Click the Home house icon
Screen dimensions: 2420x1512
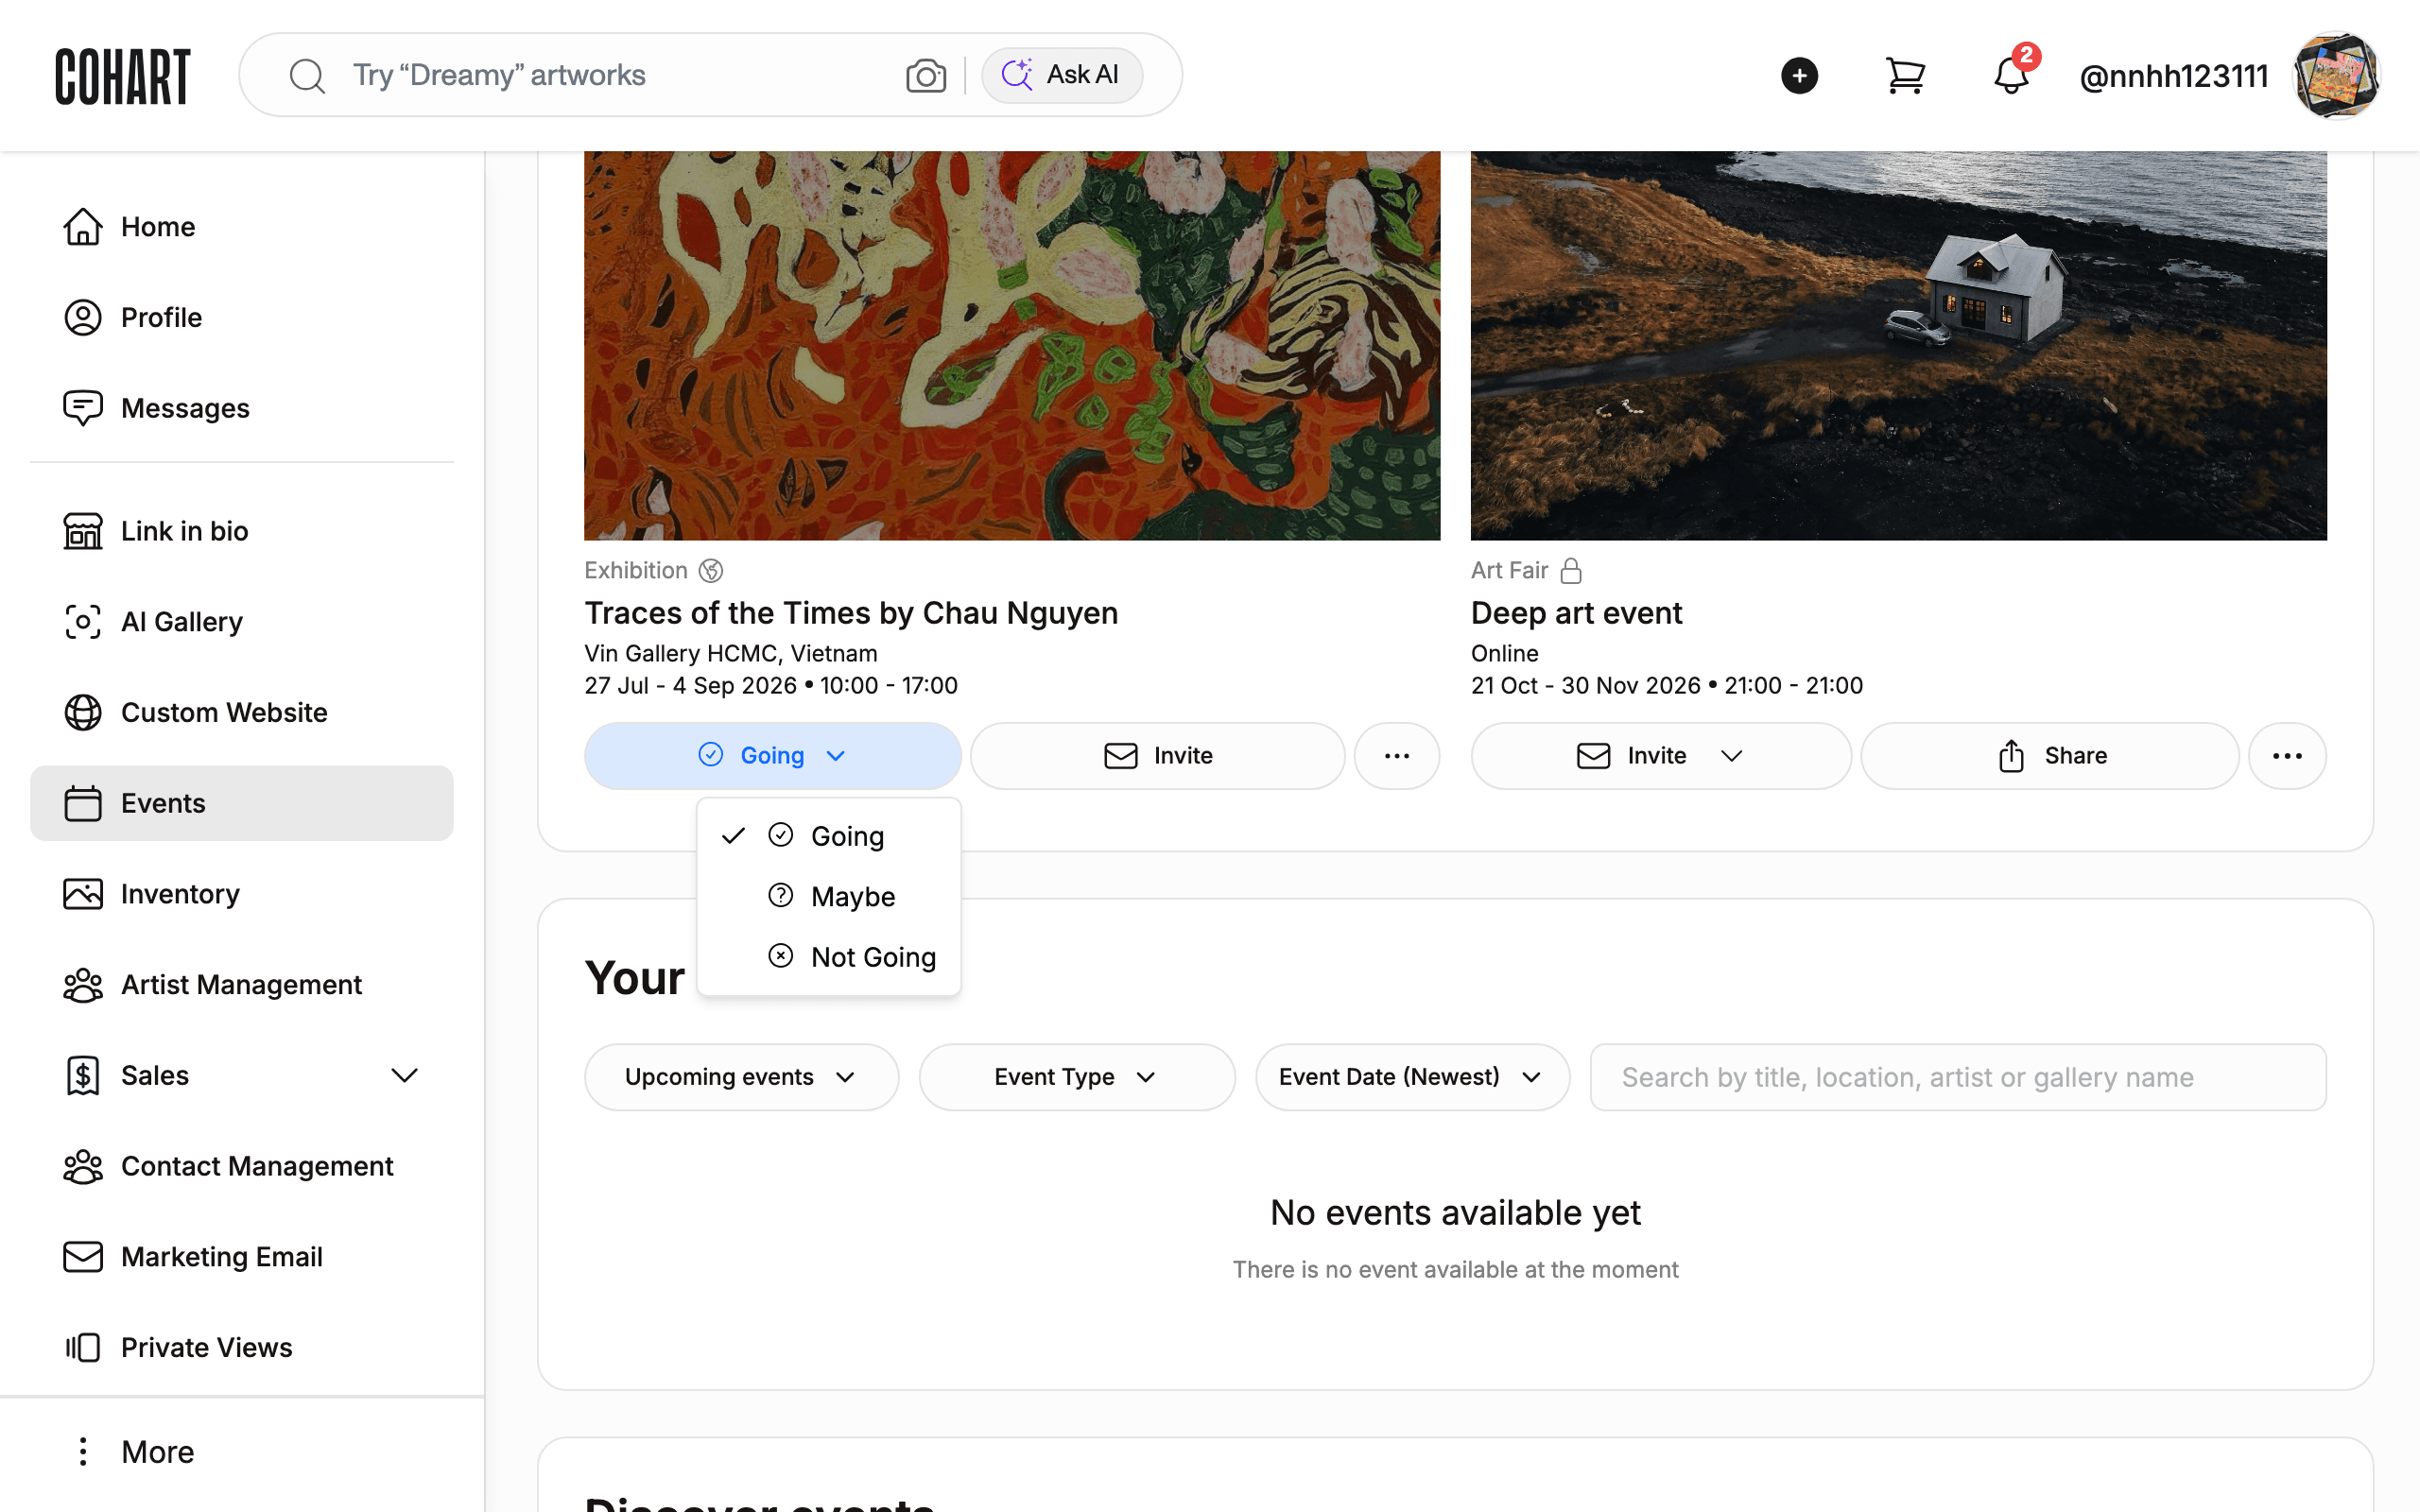click(83, 227)
